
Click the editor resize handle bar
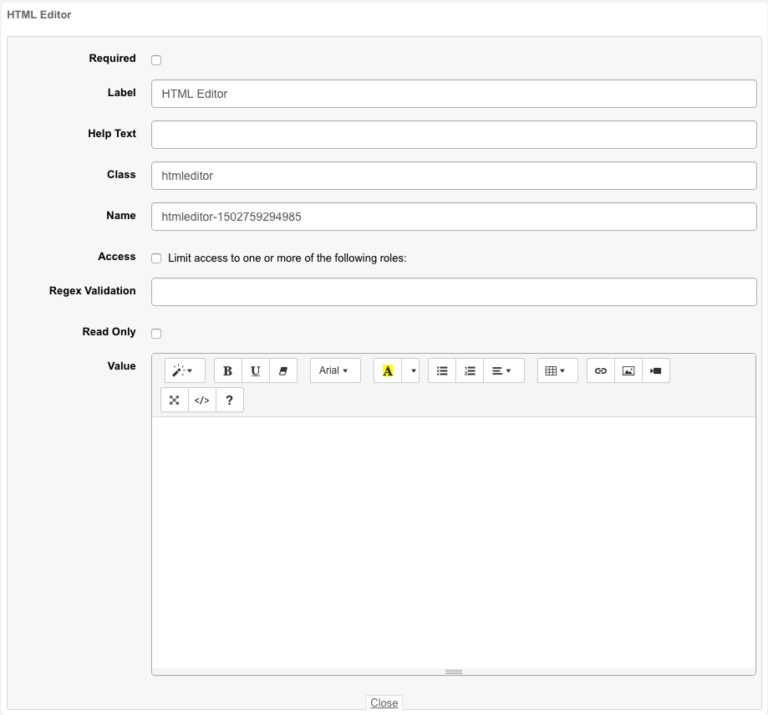pyautogui.click(x=454, y=672)
